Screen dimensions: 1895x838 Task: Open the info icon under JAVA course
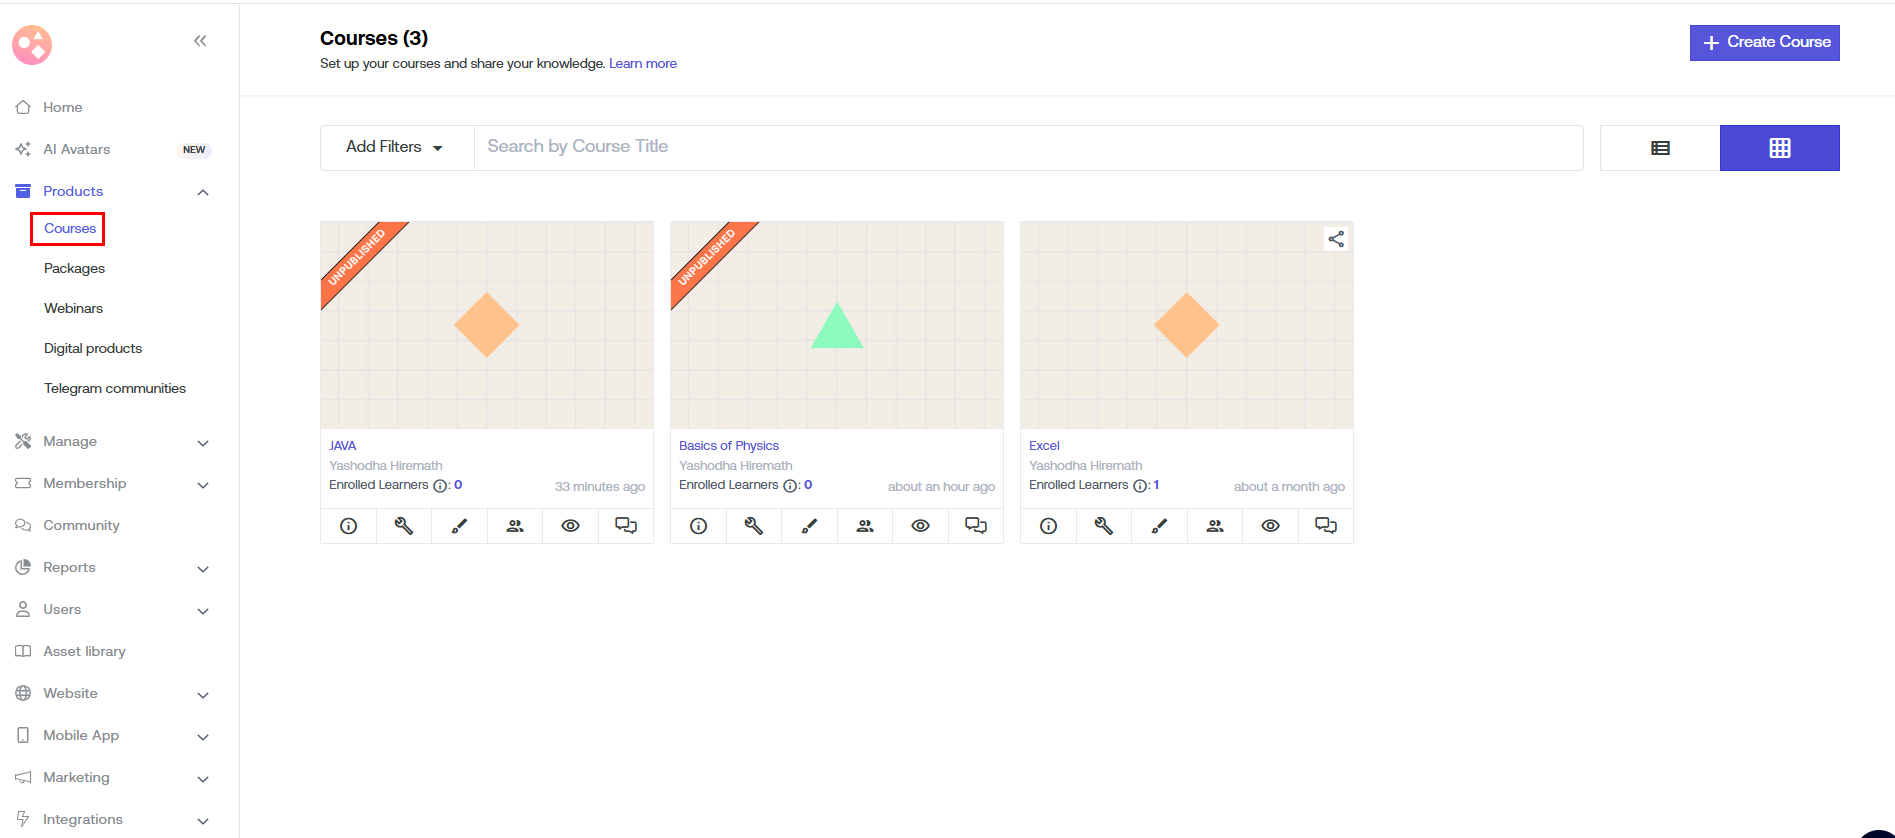348,526
